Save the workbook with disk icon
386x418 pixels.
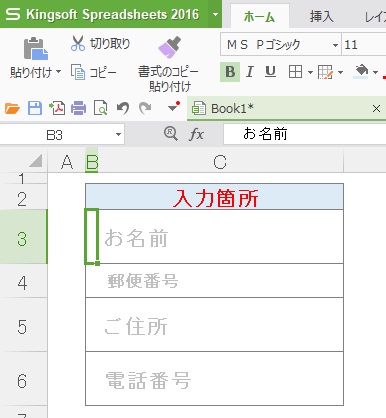pos(35,108)
